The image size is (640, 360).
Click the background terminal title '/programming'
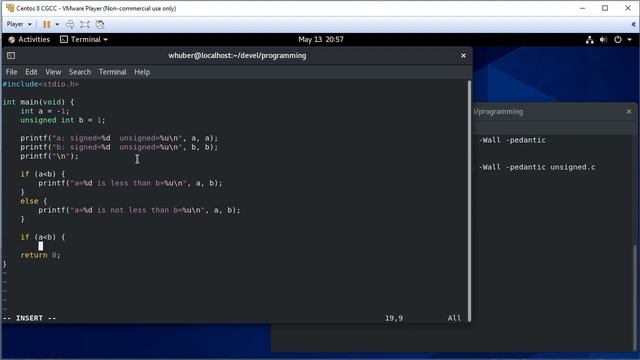pyautogui.click(x=498, y=111)
